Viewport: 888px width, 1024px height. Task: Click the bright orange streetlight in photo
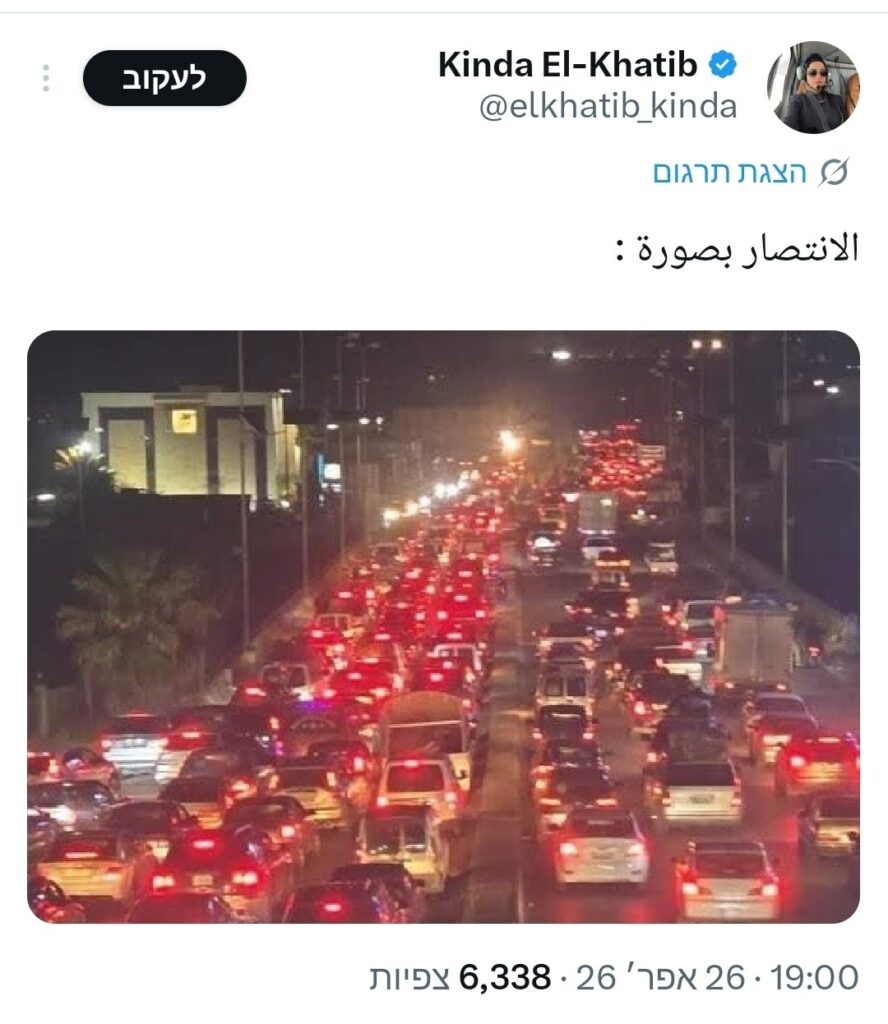pos(509,442)
